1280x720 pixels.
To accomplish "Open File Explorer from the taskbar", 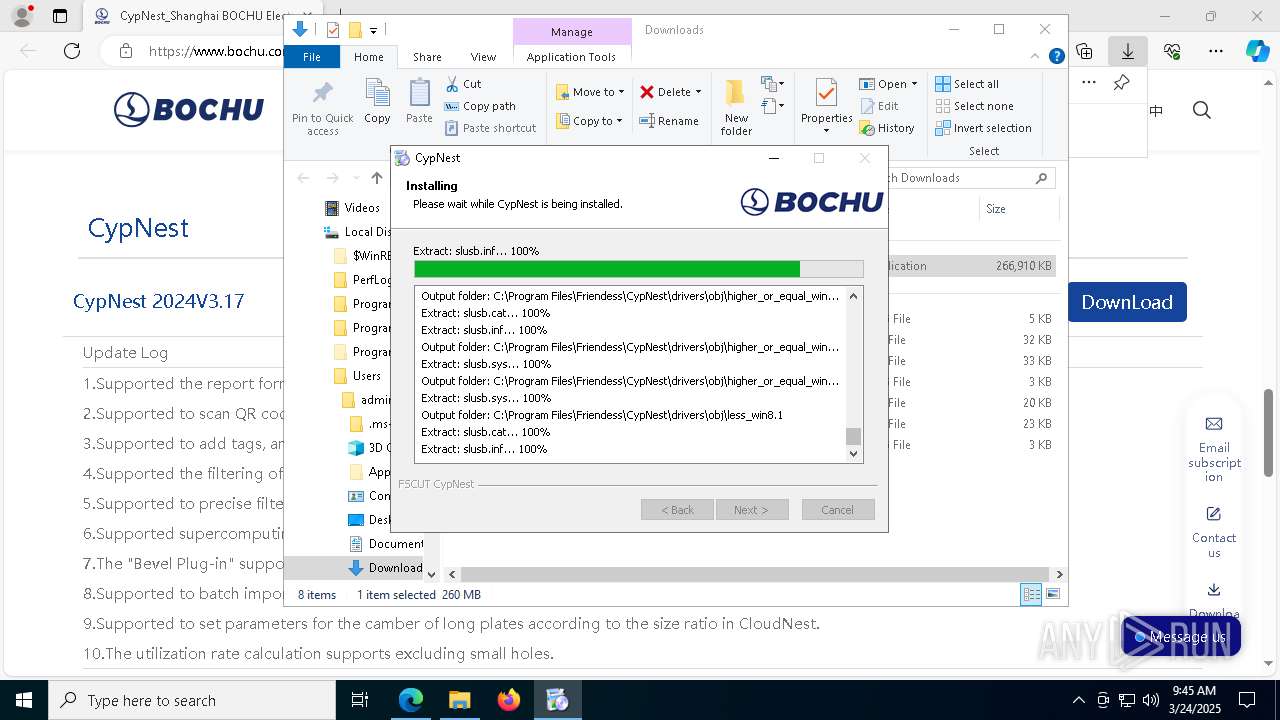I will (459, 700).
